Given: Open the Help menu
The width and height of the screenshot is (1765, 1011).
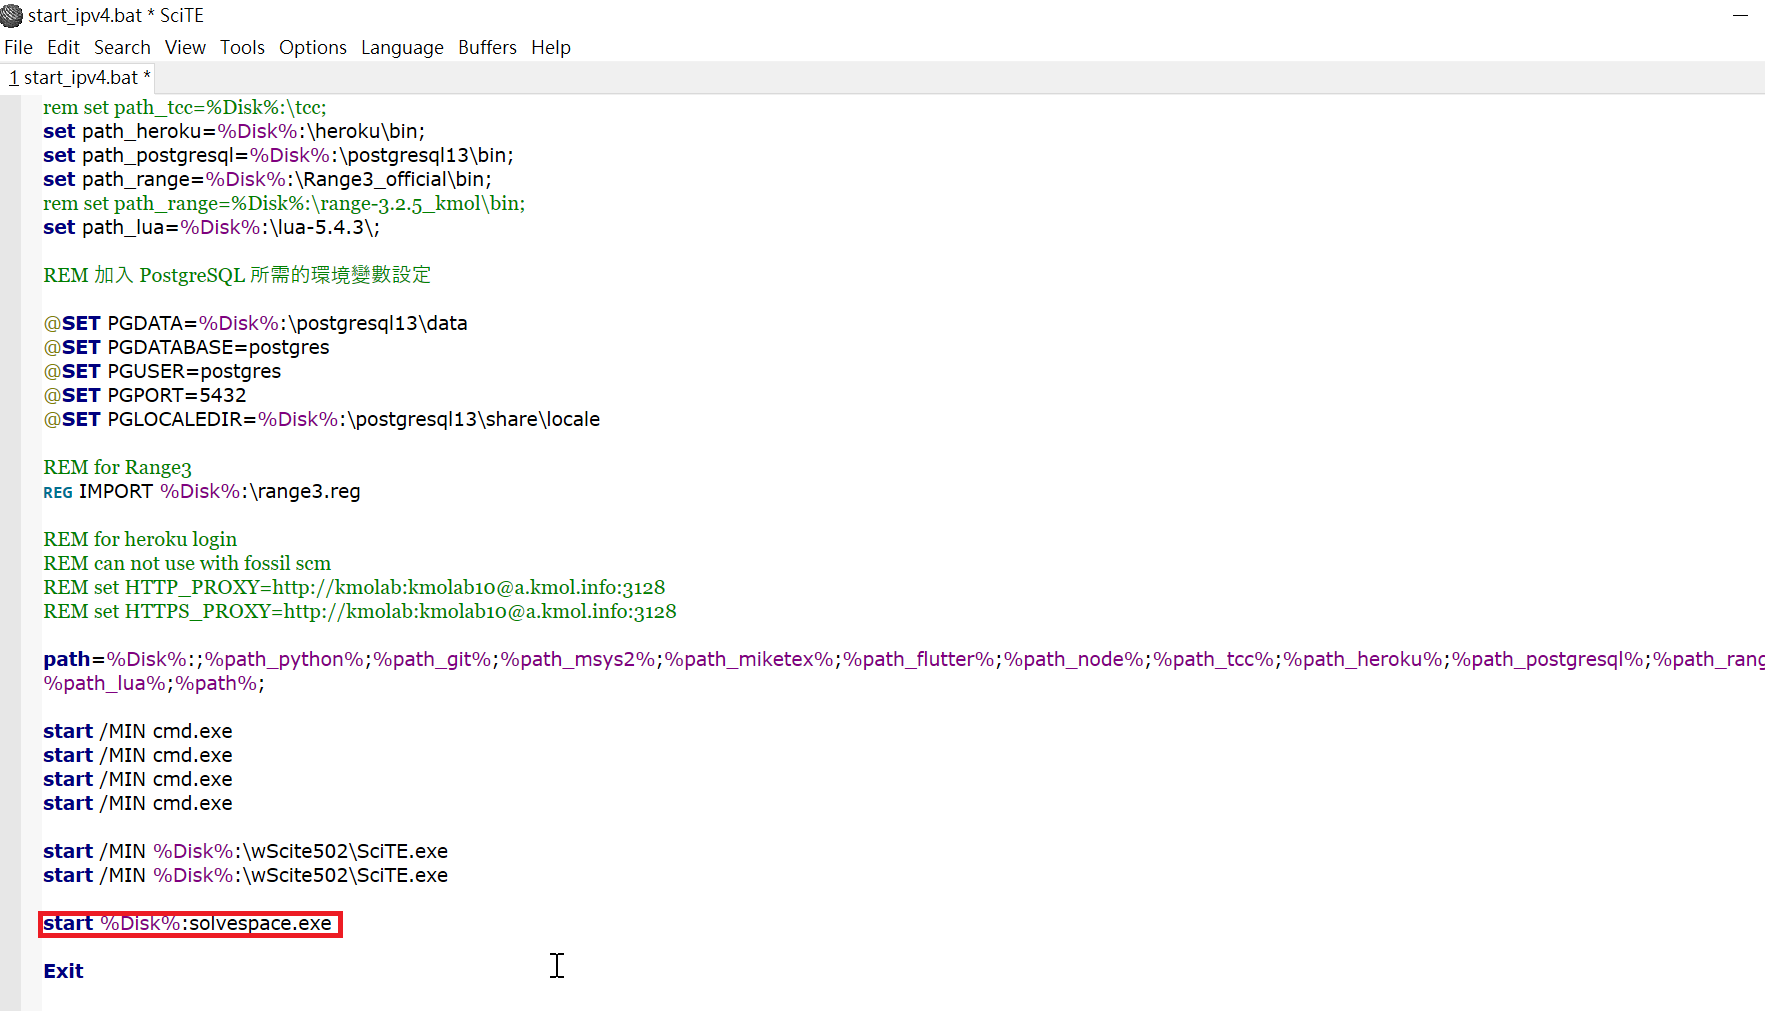Looking at the screenshot, I should pyautogui.click(x=551, y=47).
